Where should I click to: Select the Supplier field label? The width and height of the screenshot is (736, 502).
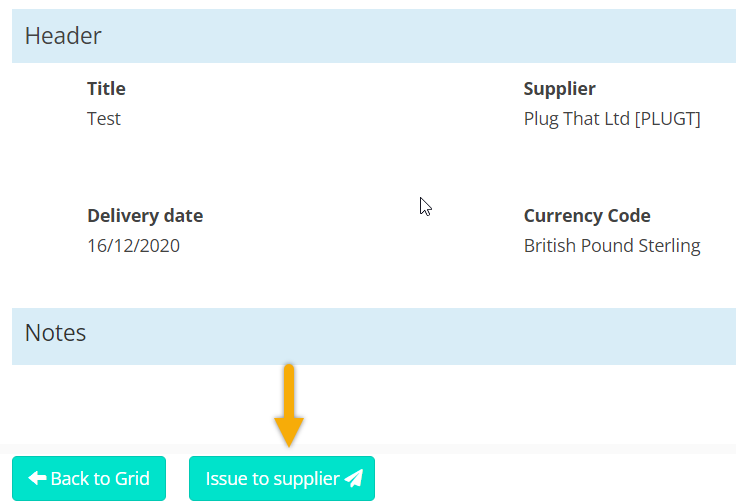click(560, 89)
